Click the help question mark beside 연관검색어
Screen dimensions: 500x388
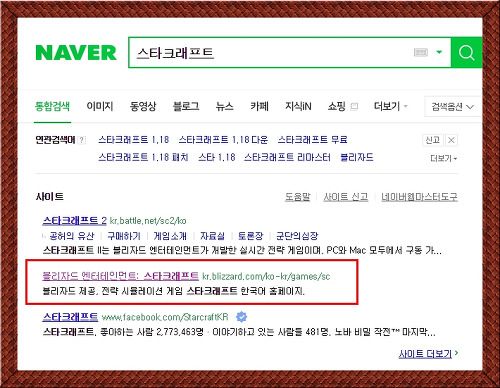coord(82,140)
